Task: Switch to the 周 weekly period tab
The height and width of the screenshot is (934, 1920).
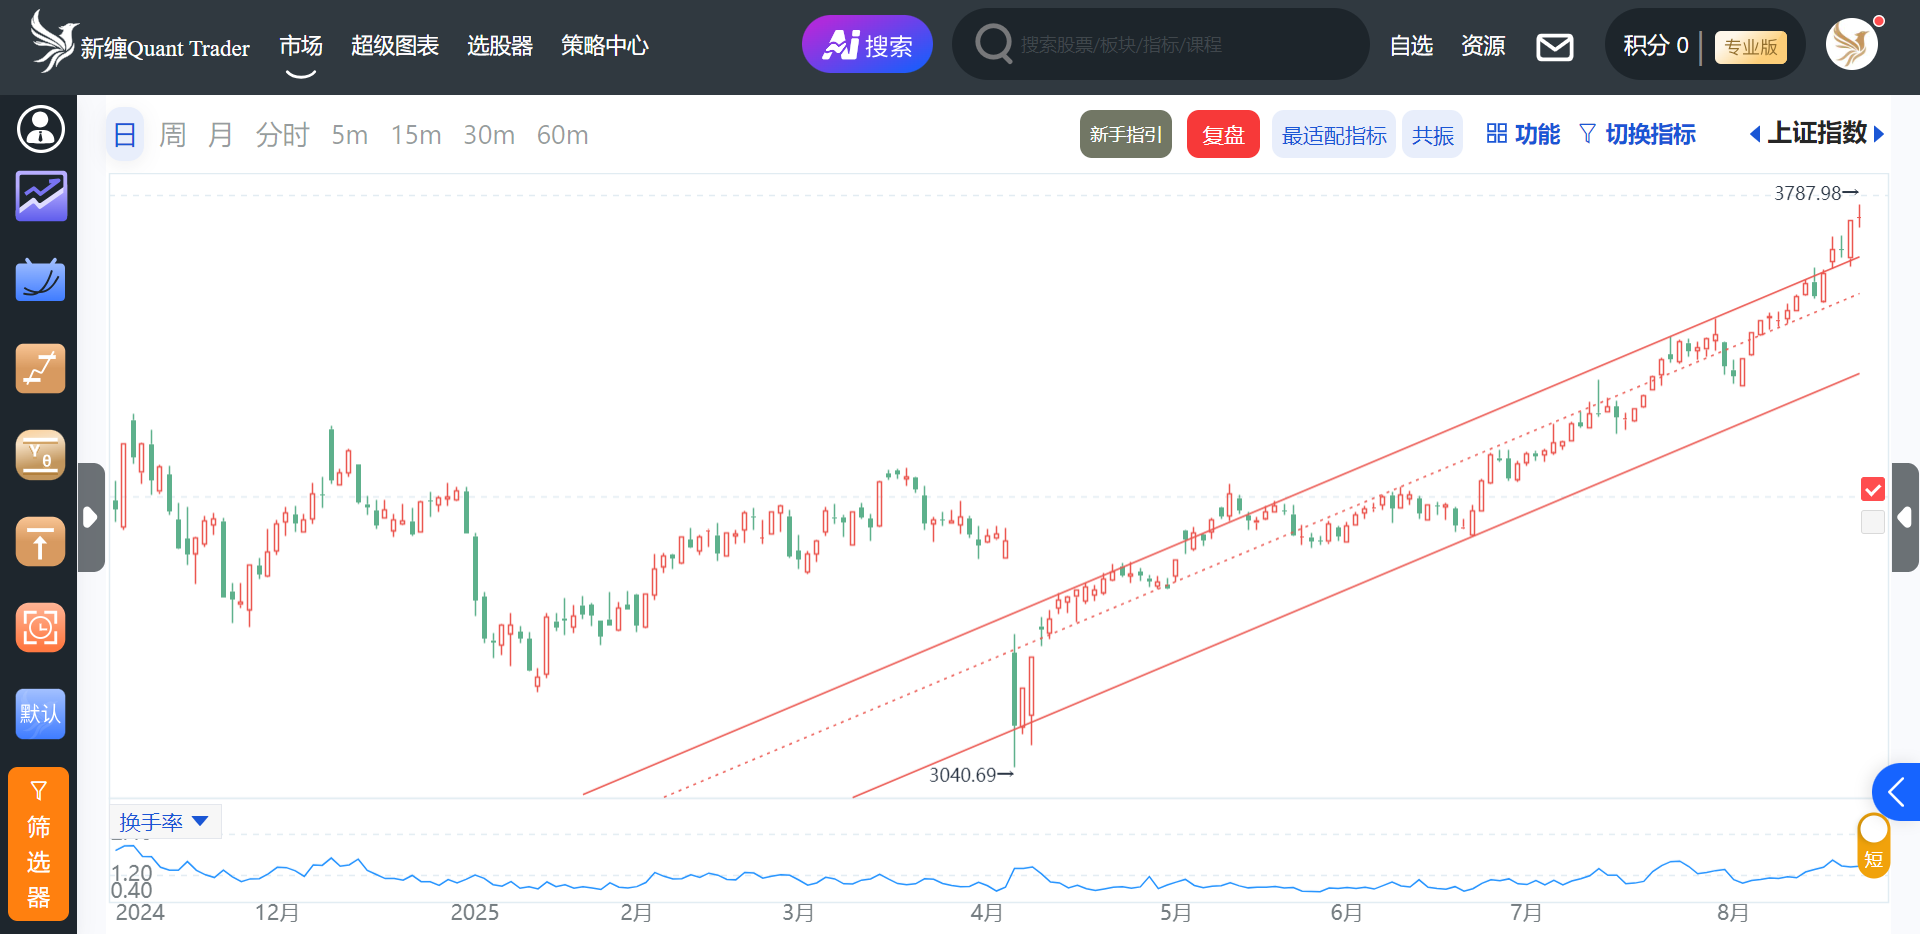Action: (x=172, y=135)
